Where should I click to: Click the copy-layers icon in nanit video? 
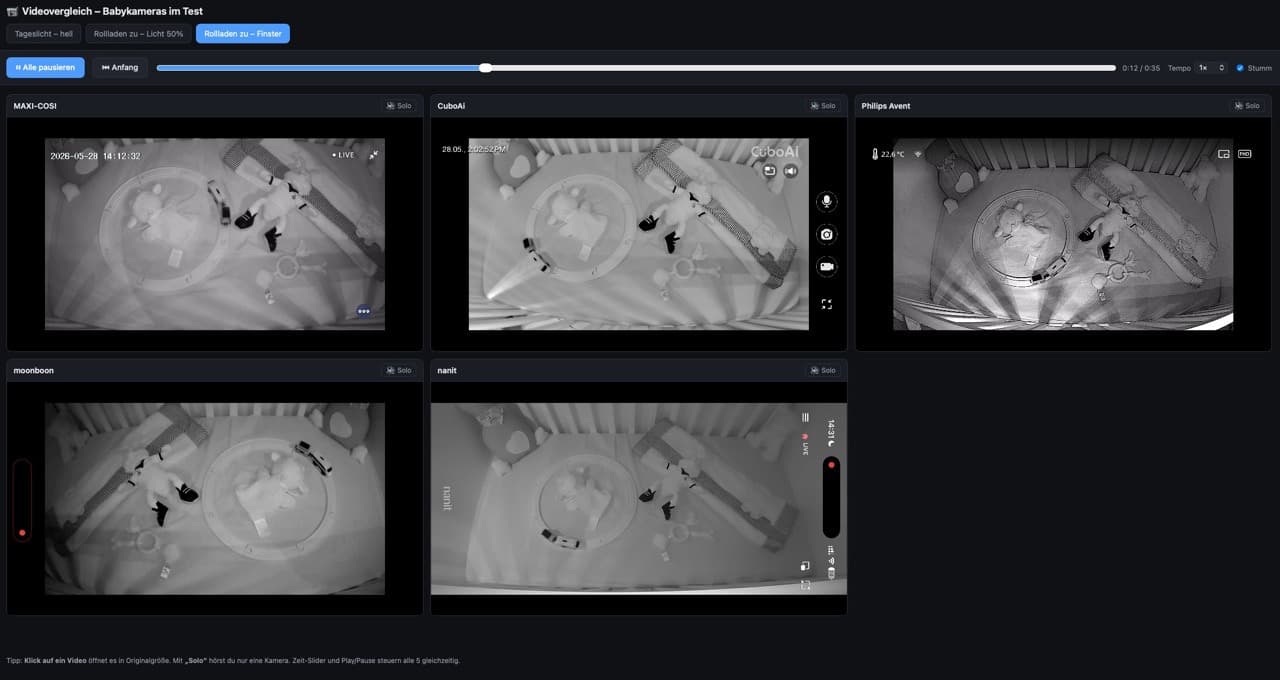click(805, 566)
